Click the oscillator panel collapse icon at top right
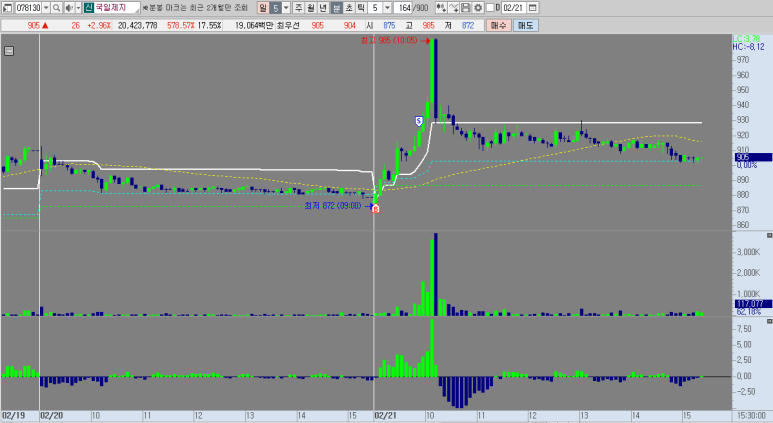 [769, 321]
